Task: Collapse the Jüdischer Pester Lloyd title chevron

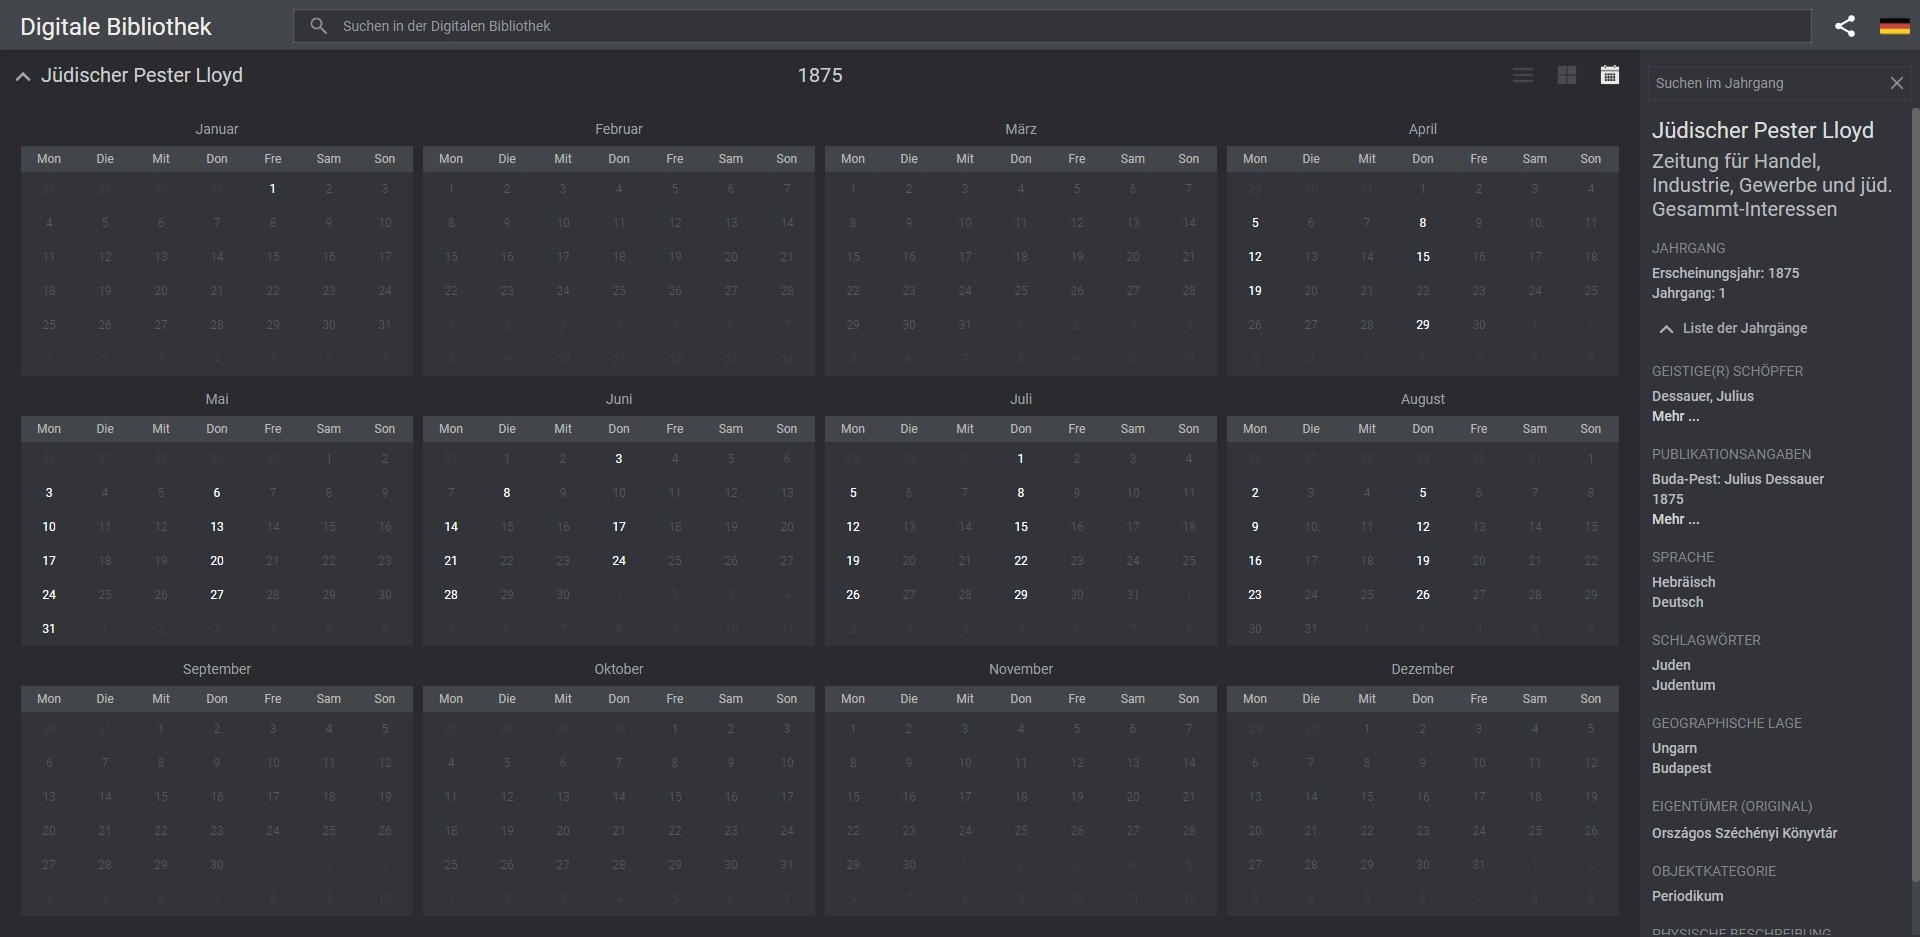Action: pyautogui.click(x=23, y=76)
